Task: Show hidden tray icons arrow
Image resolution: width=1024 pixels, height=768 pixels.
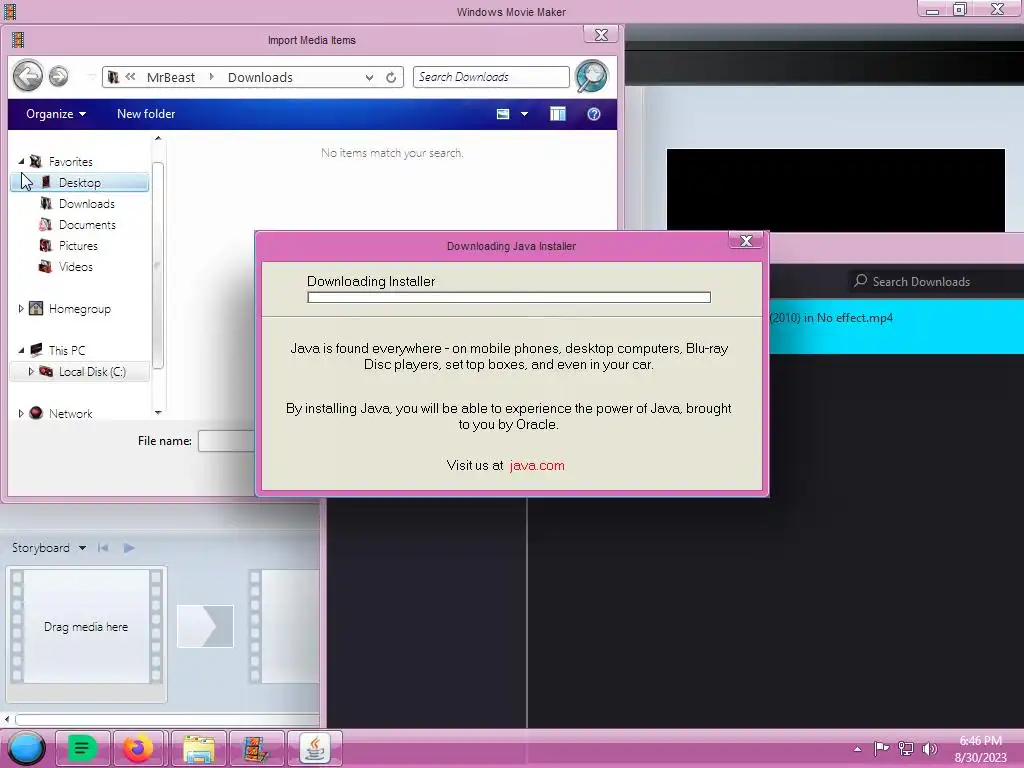Action: [x=857, y=748]
